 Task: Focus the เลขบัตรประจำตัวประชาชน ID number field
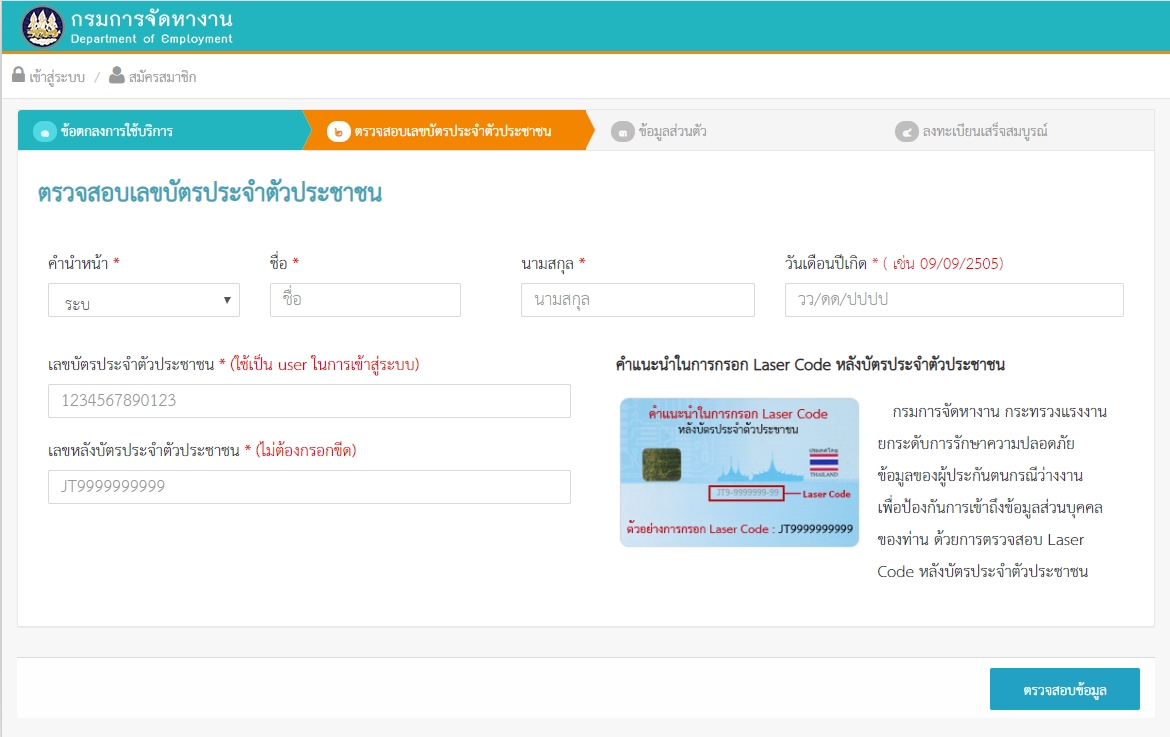[x=309, y=401]
